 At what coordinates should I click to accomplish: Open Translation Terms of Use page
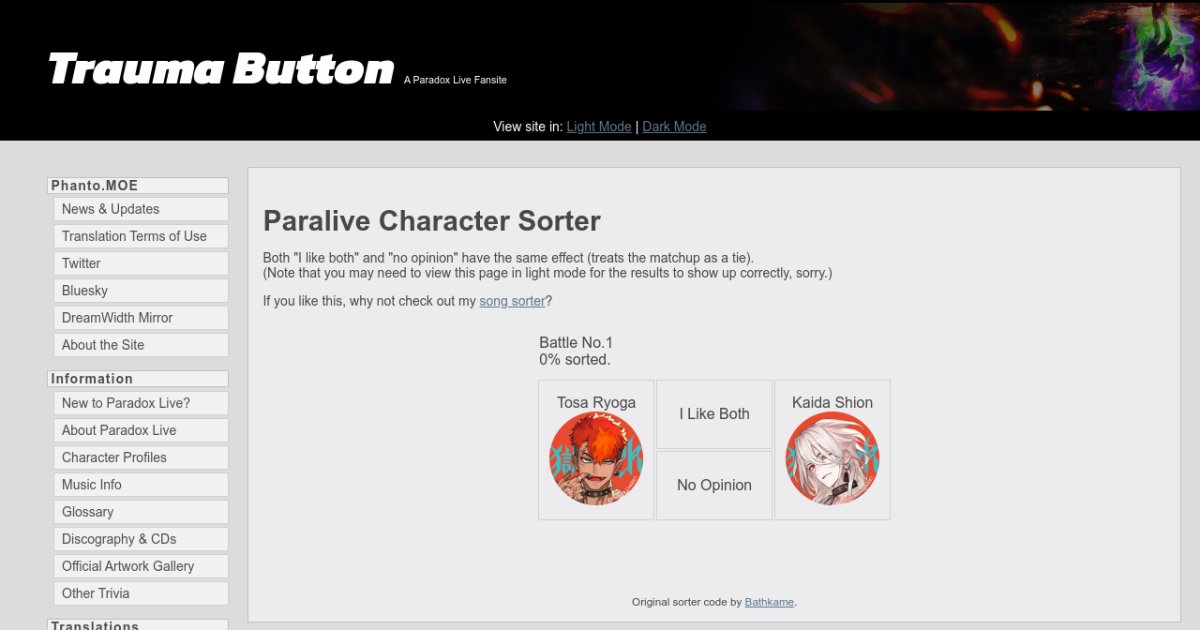point(134,236)
